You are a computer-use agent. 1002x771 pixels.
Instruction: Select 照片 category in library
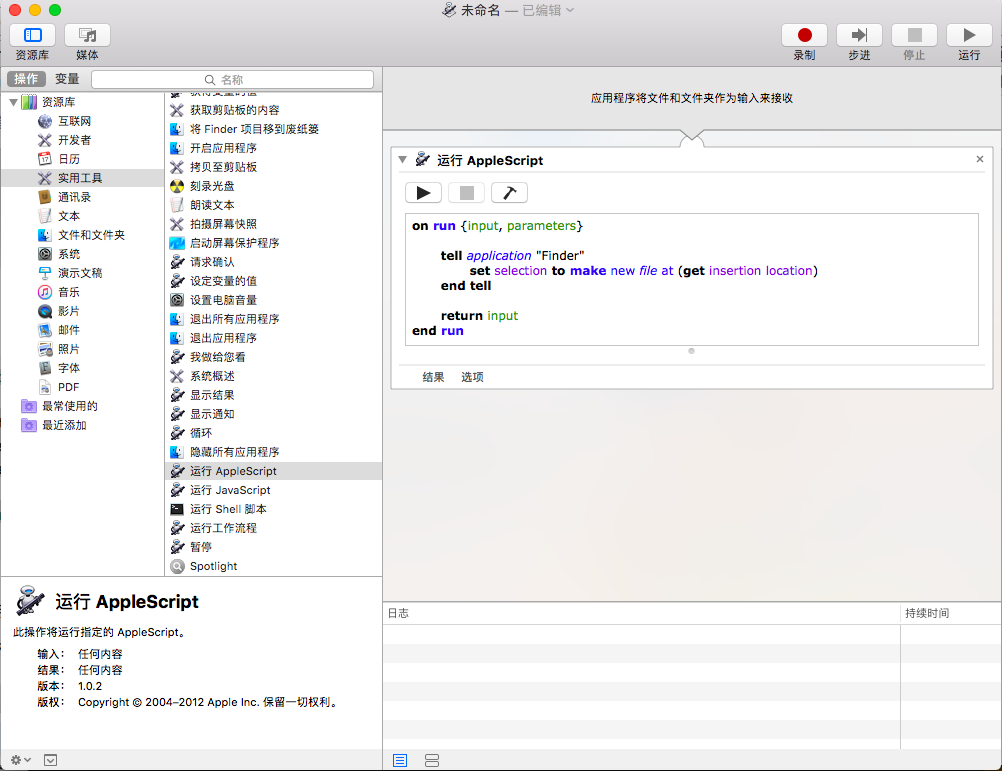tap(82, 349)
